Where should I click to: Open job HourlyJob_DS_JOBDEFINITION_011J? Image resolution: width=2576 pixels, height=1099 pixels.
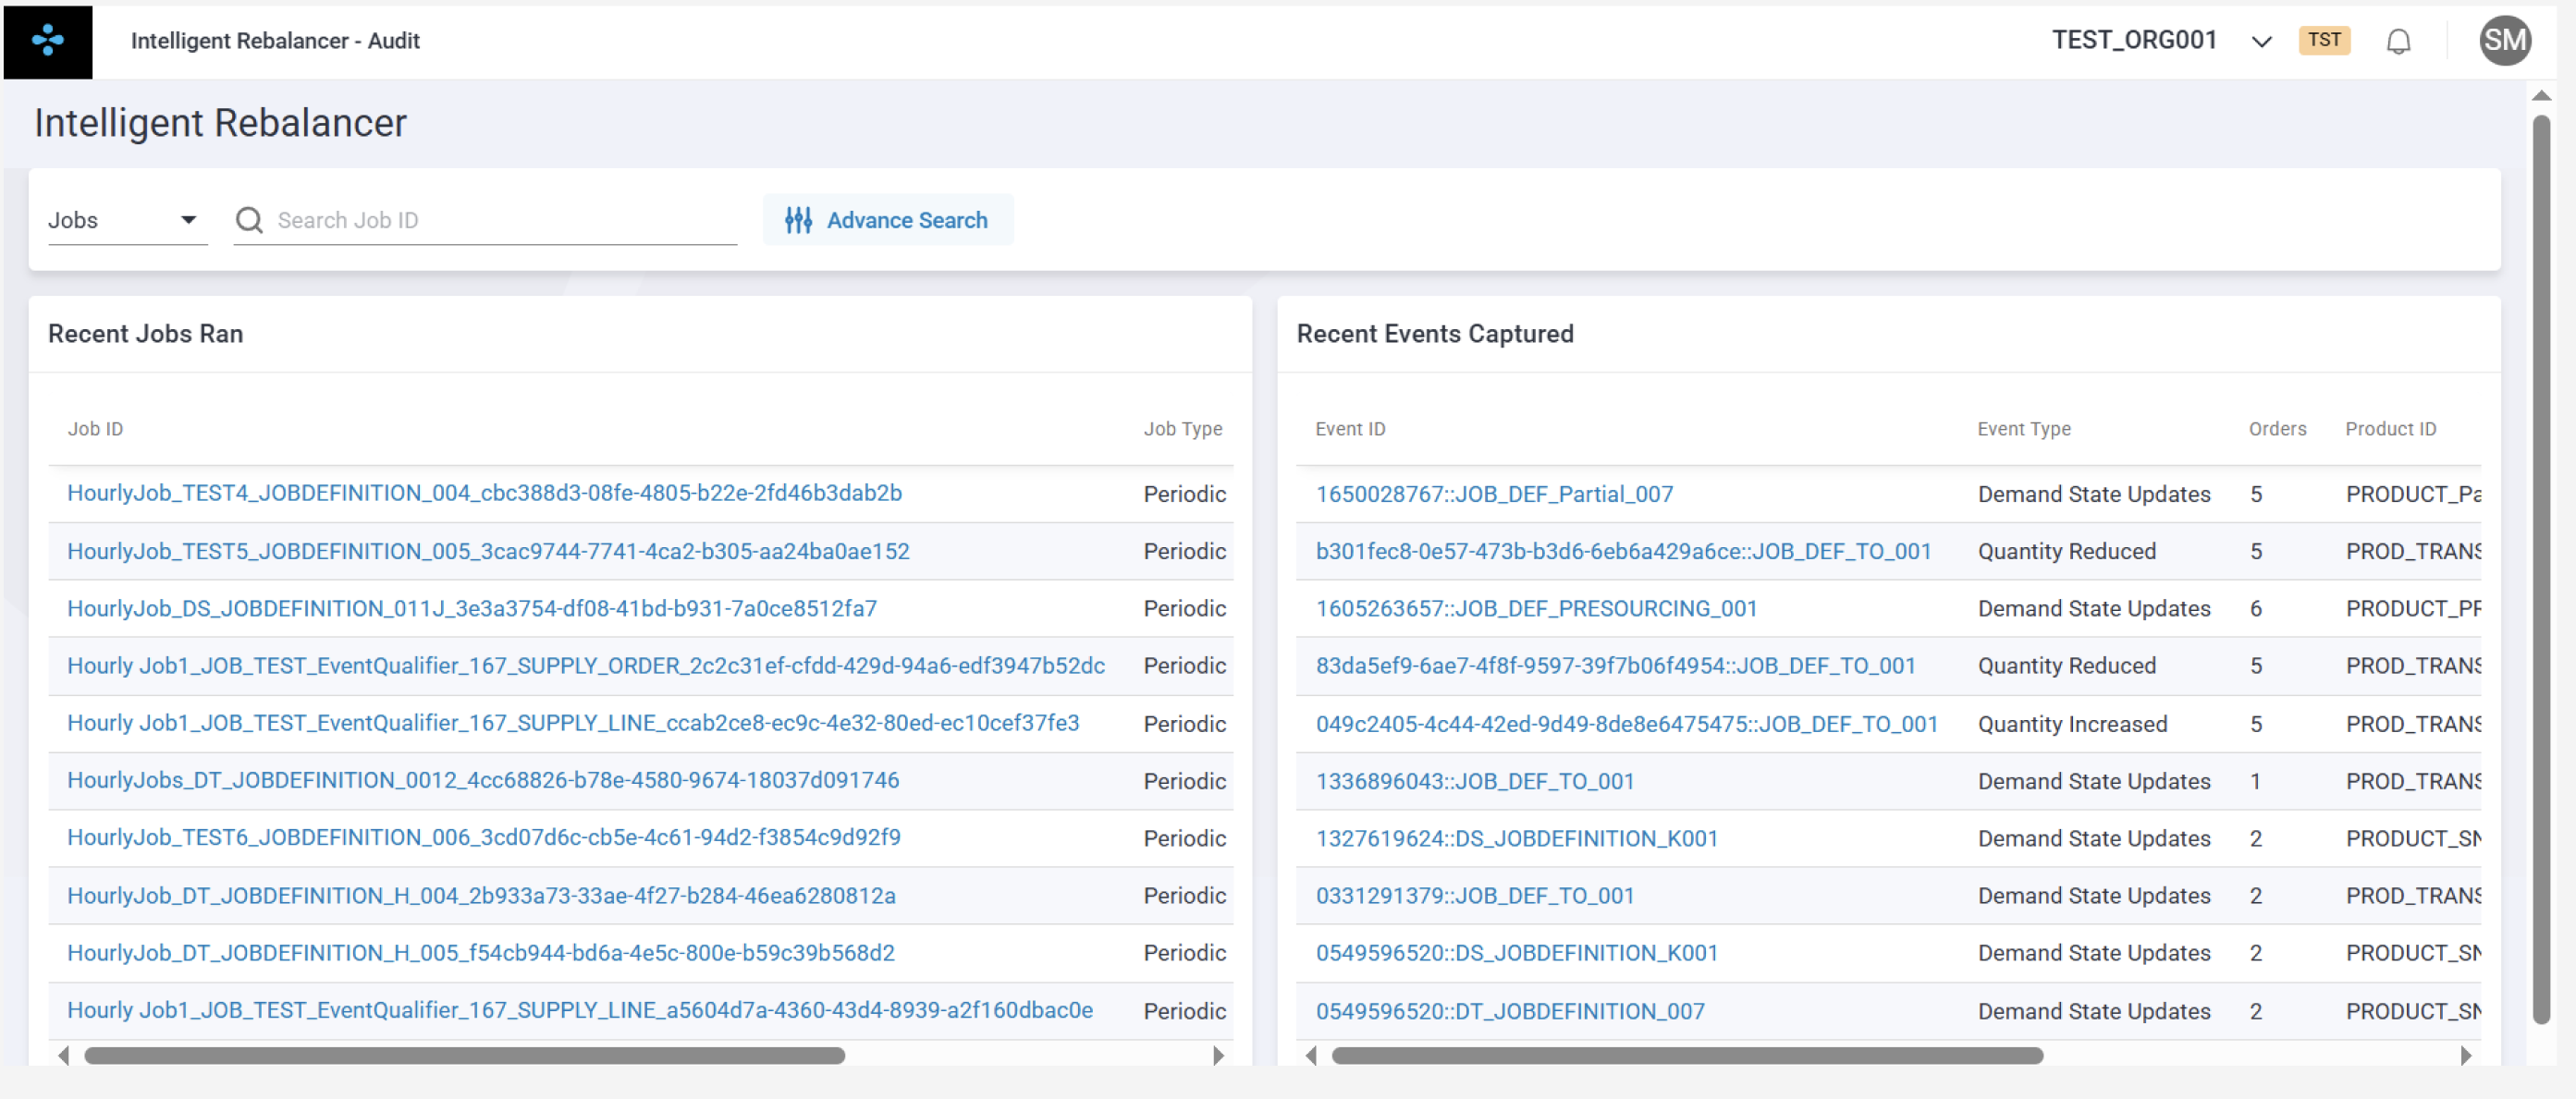[472, 608]
